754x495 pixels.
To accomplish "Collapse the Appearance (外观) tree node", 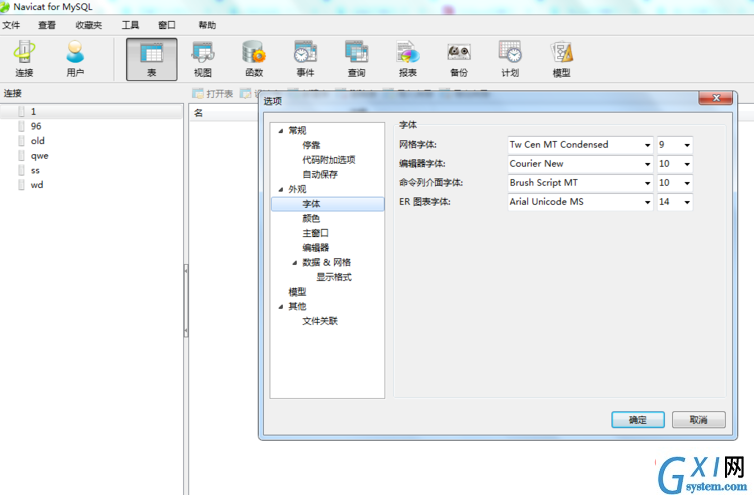I will (281, 190).
